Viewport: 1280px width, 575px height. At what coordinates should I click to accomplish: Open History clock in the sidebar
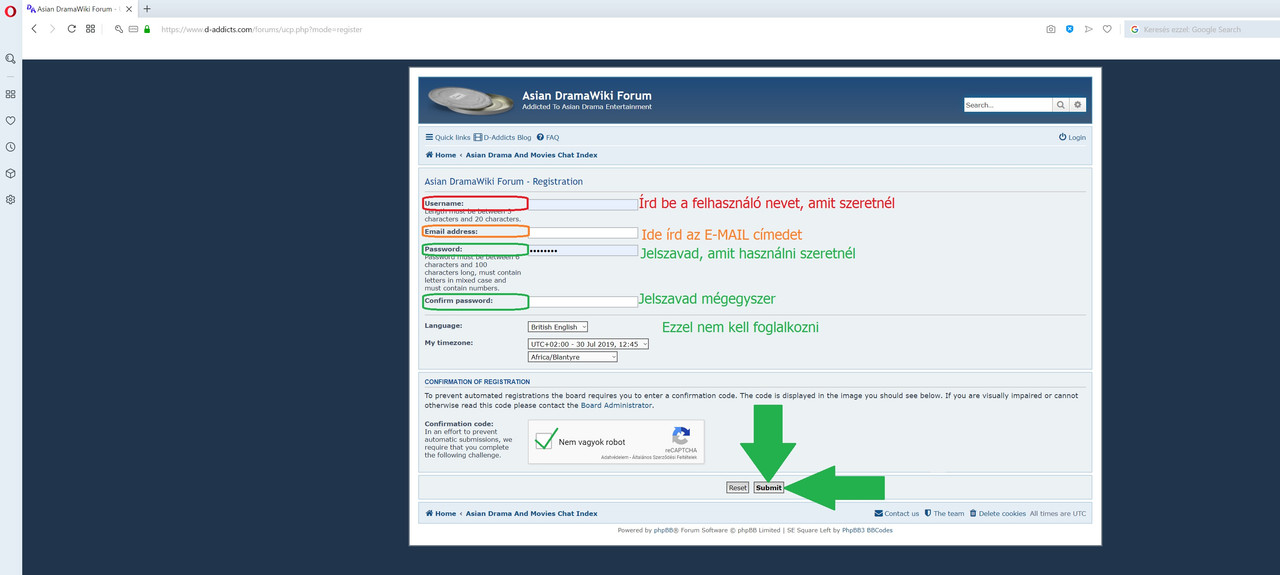pos(10,147)
